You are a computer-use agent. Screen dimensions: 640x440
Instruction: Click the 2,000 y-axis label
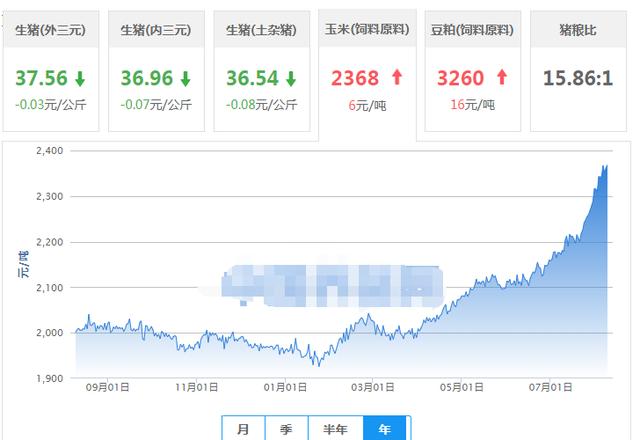50,333
